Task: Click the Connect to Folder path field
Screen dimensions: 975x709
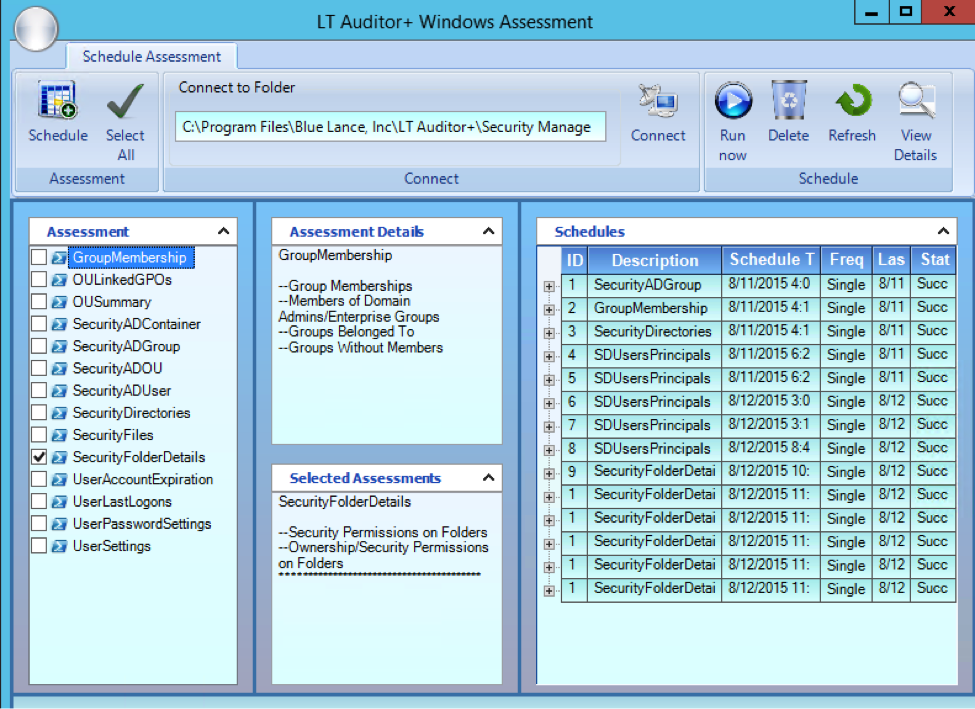Action: (390, 127)
